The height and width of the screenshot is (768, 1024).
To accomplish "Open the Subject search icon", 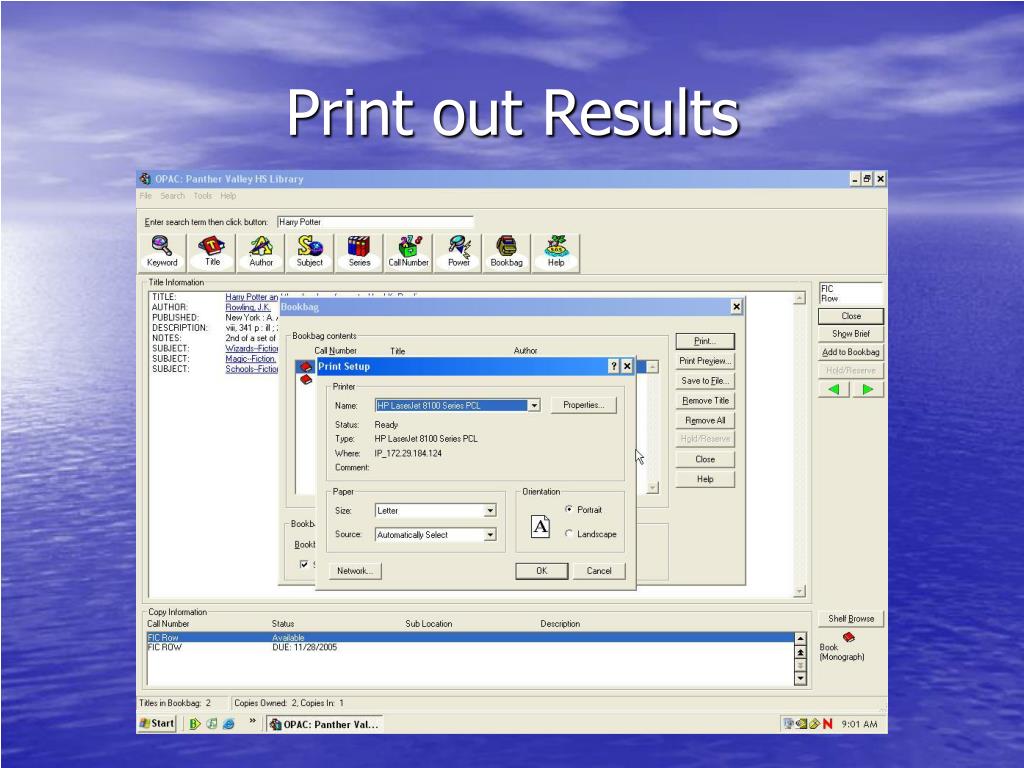I will 310,252.
